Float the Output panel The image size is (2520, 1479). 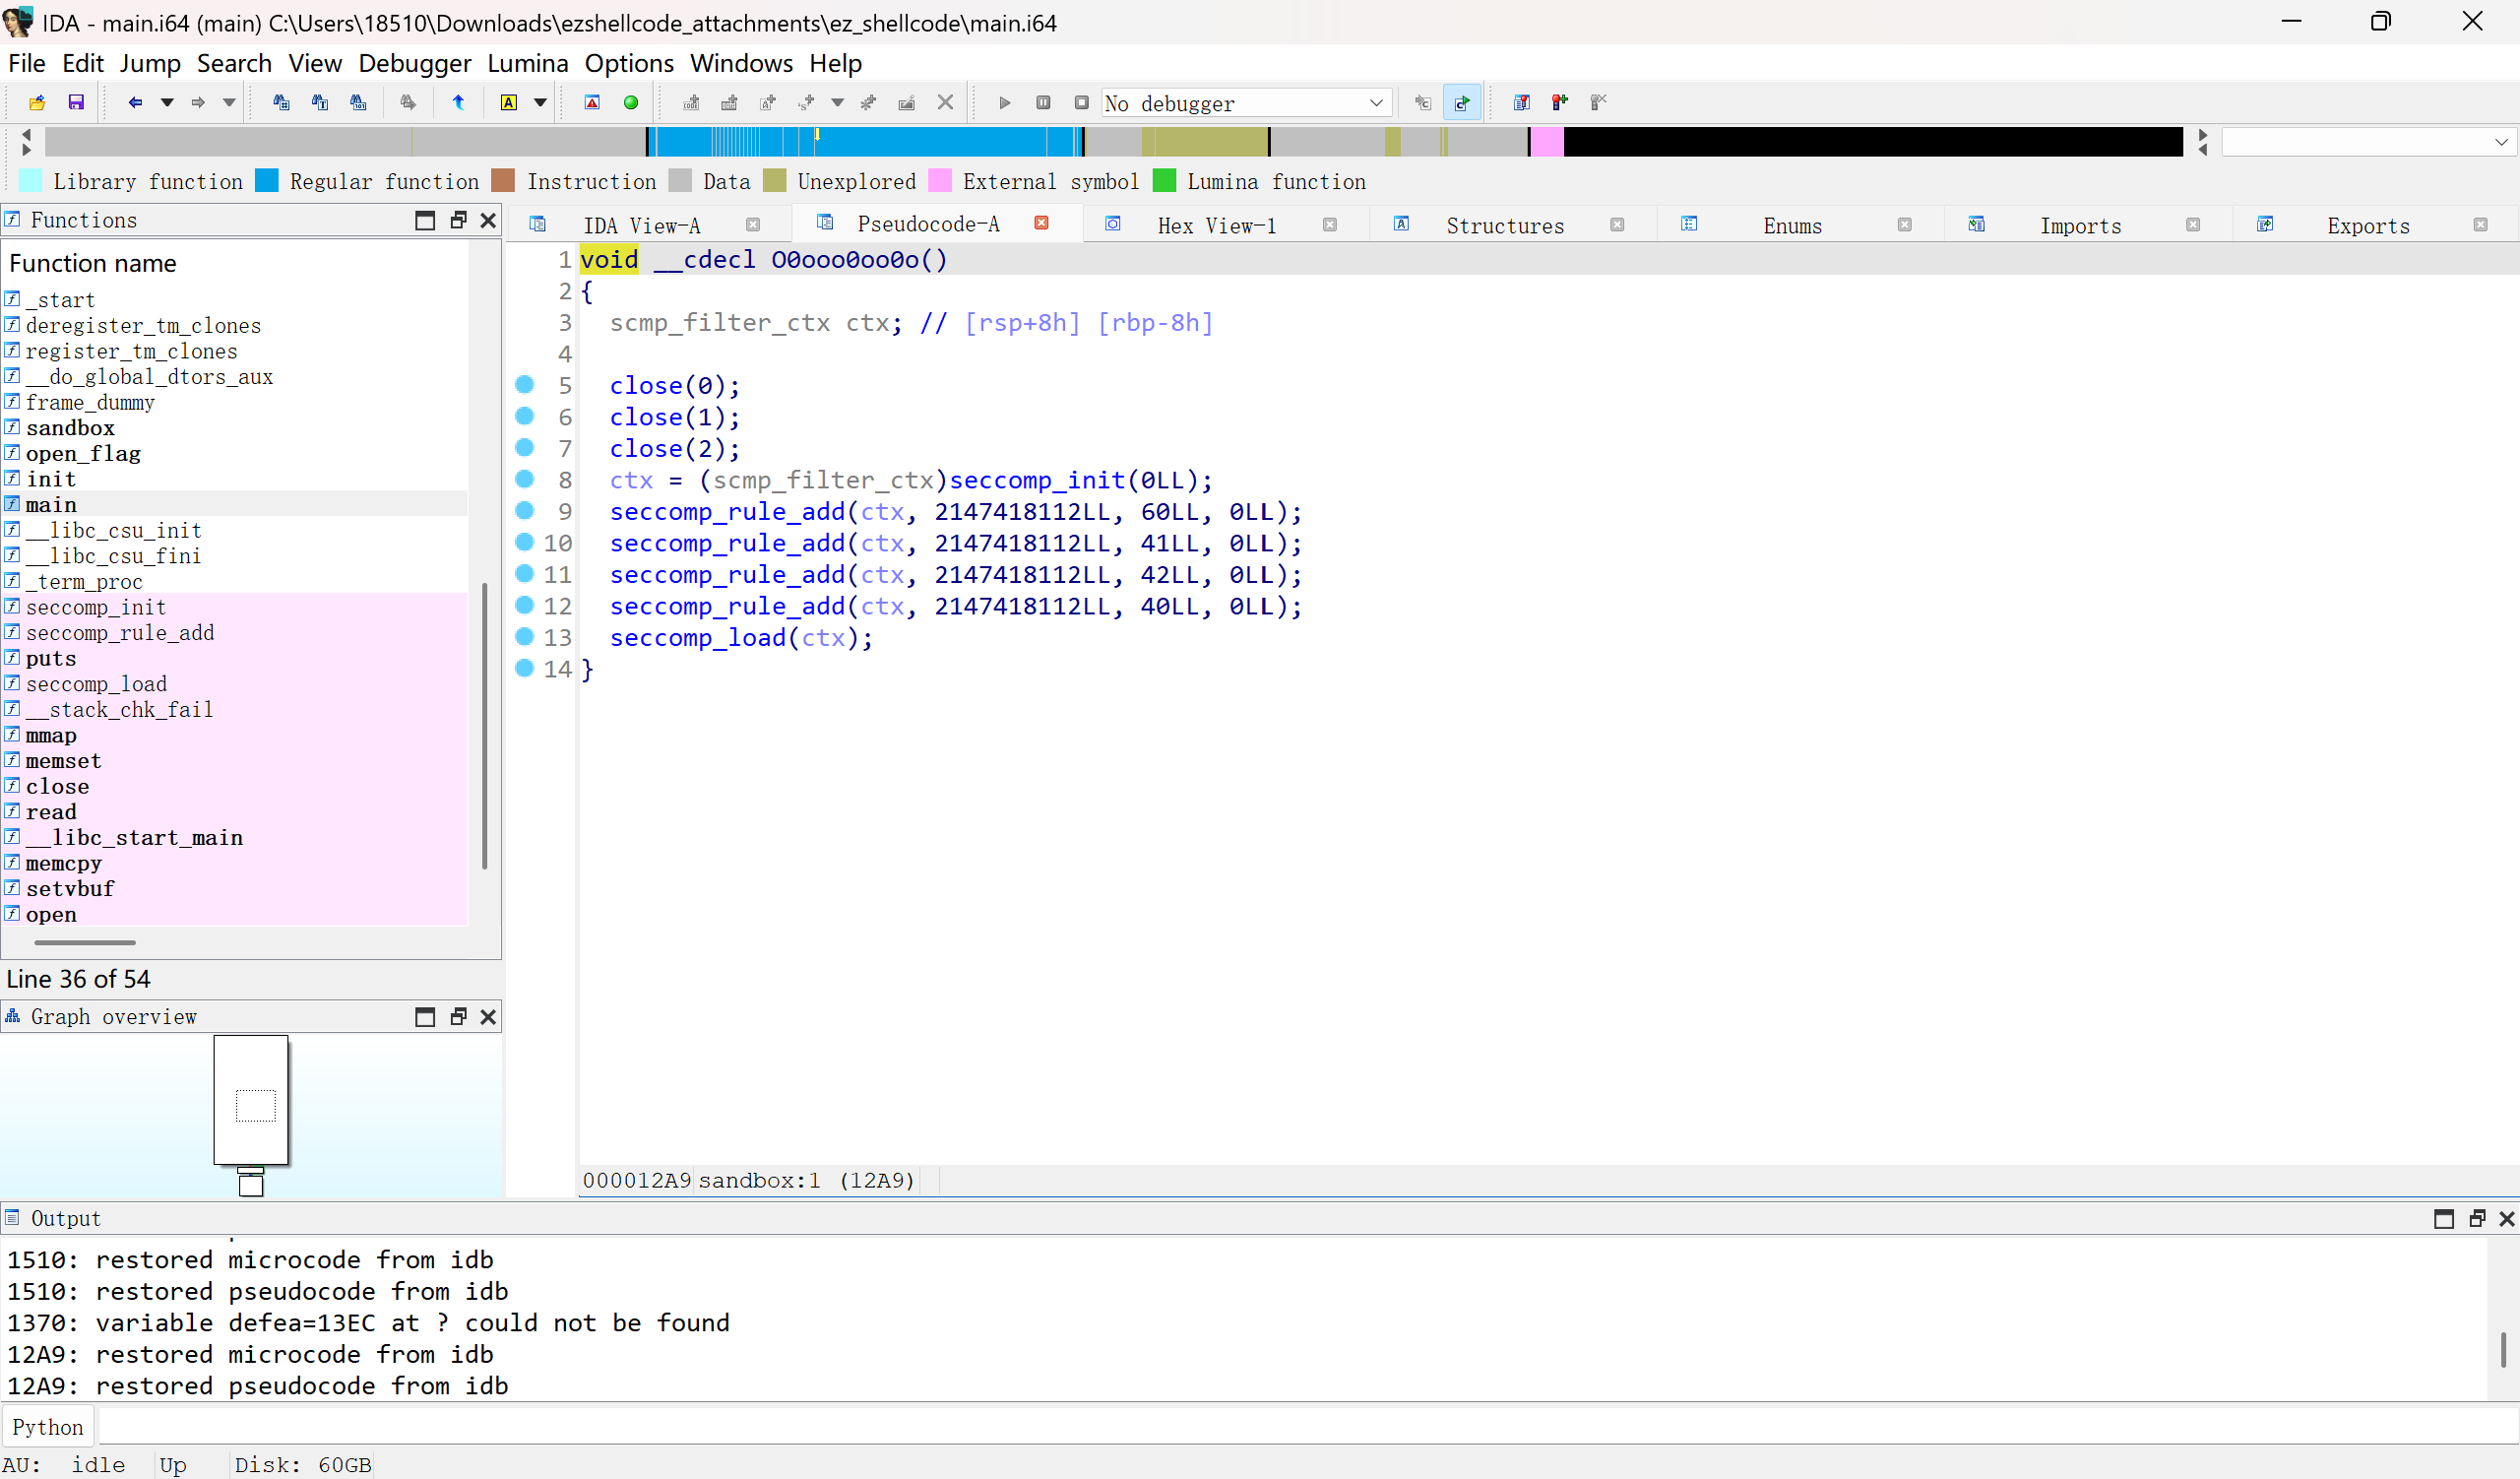[2476, 1218]
